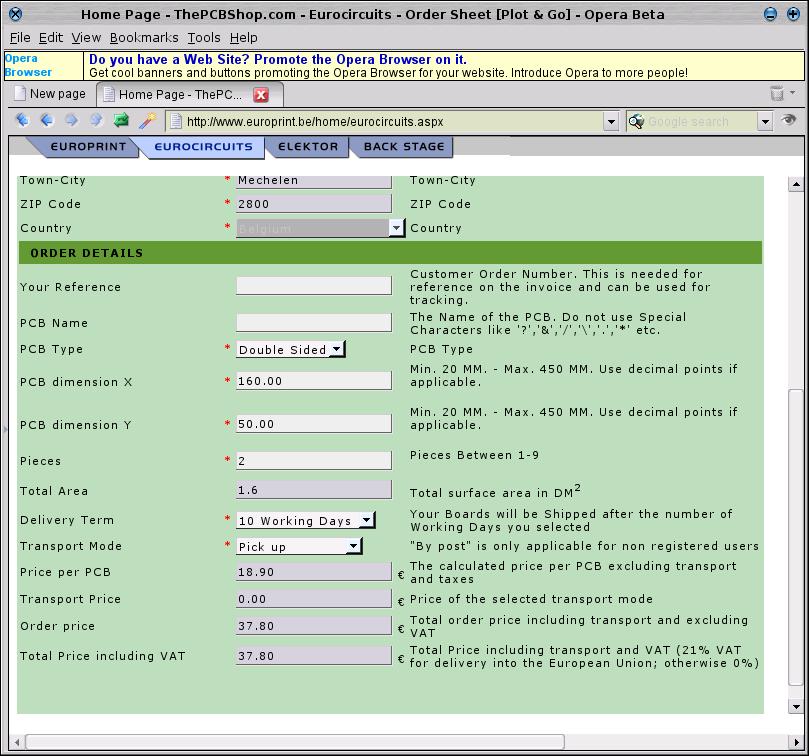Reload the page with green arrows icon

121,120
